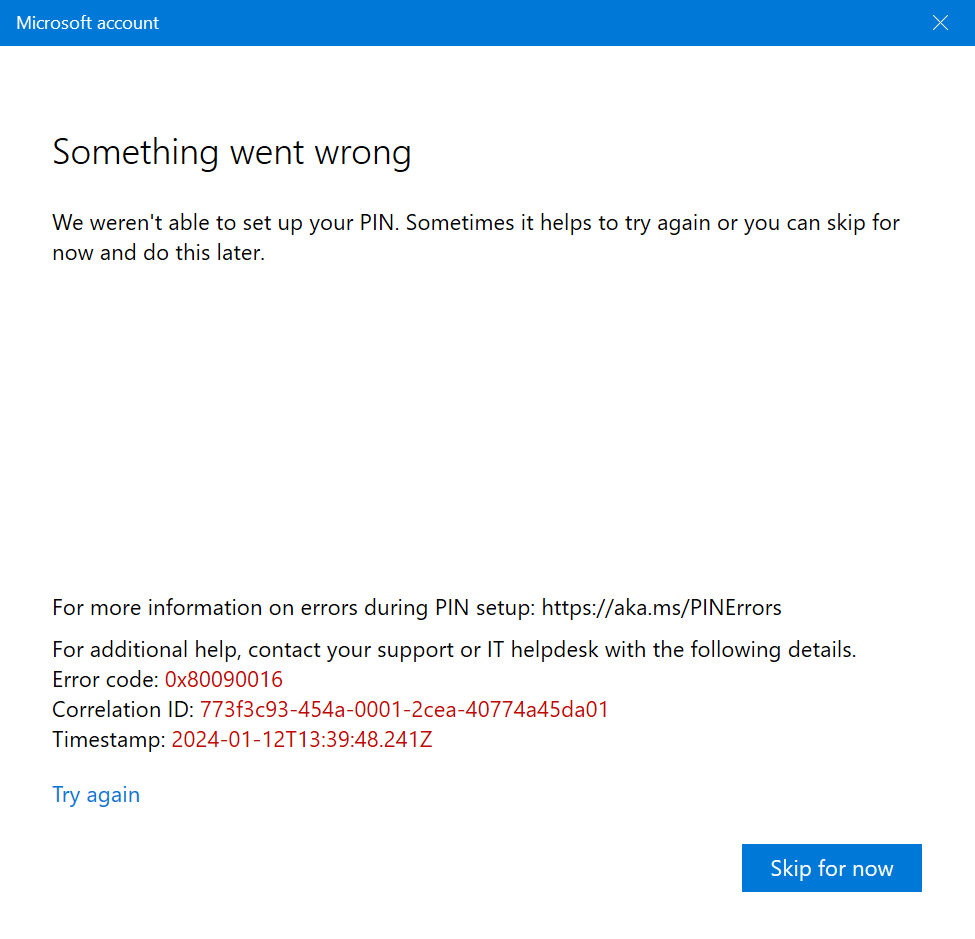Click the https://aka.ms/PINErrors URL text
The image size is (975, 939).
click(662, 608)
